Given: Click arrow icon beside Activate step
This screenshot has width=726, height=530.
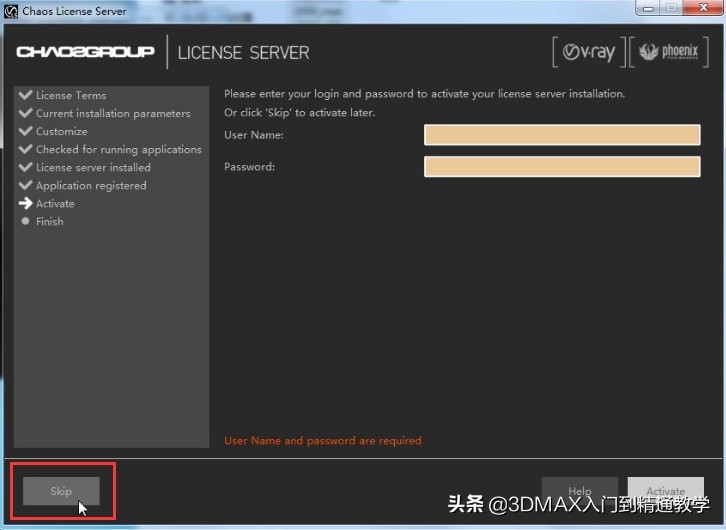Looking at the screenshot, I should click(x=25, y=203).
